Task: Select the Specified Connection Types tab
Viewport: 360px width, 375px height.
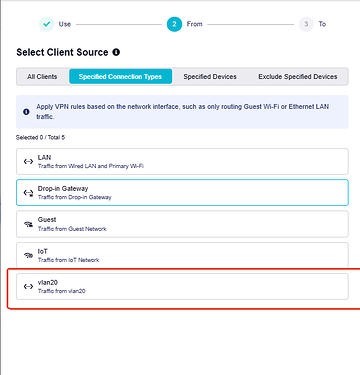Action: (120, 77)
